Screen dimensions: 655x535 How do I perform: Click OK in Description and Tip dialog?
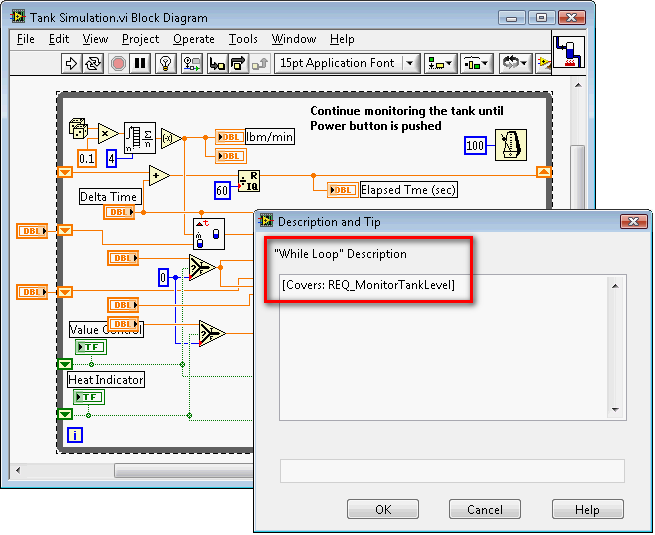(383, 509)
